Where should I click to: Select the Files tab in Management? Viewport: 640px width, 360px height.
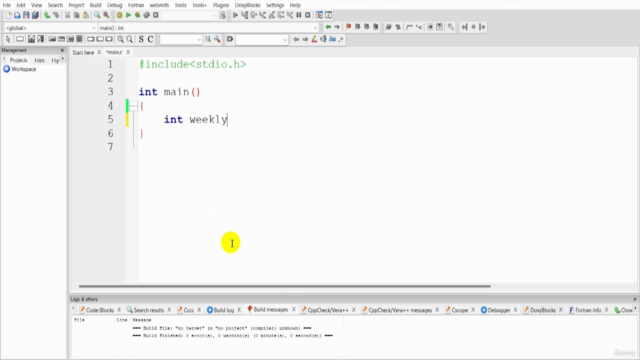(39, 60)
